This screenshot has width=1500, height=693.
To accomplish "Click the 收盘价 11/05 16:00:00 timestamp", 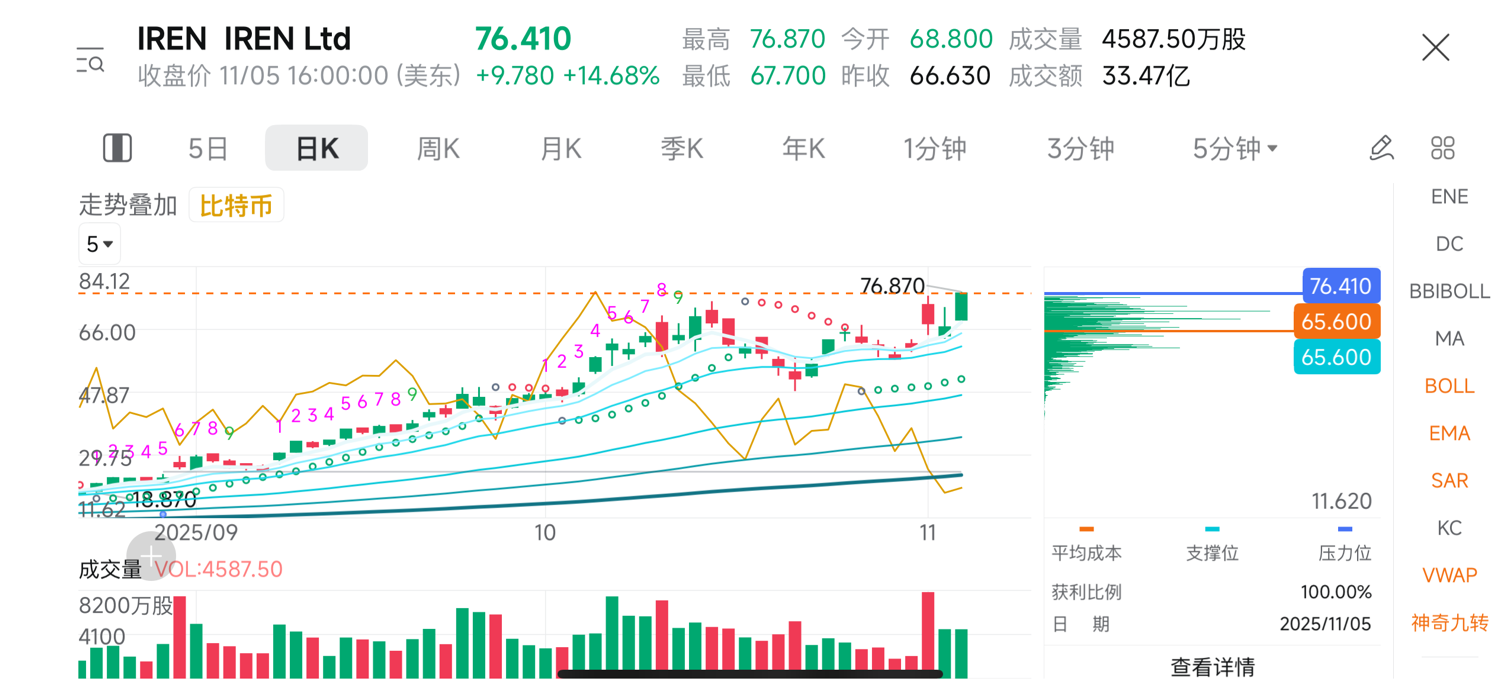I will (299, 76).
